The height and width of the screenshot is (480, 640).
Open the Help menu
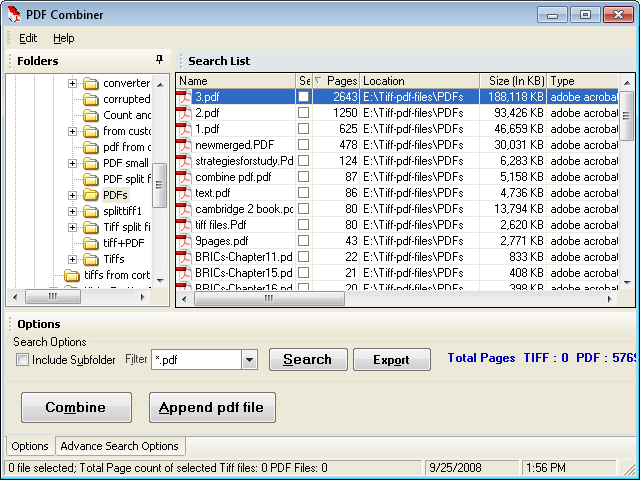[64, 38]
